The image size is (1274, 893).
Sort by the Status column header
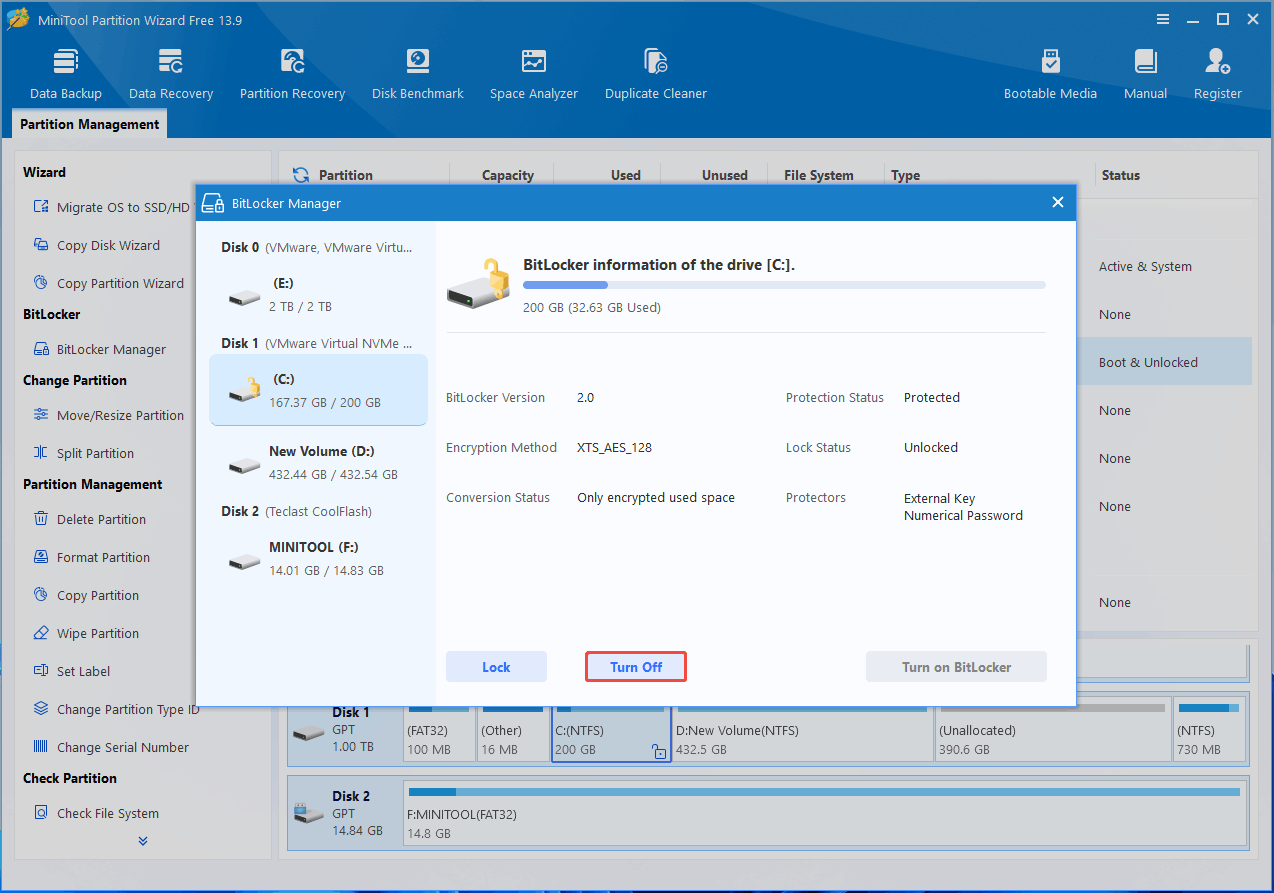(1120, 175)
